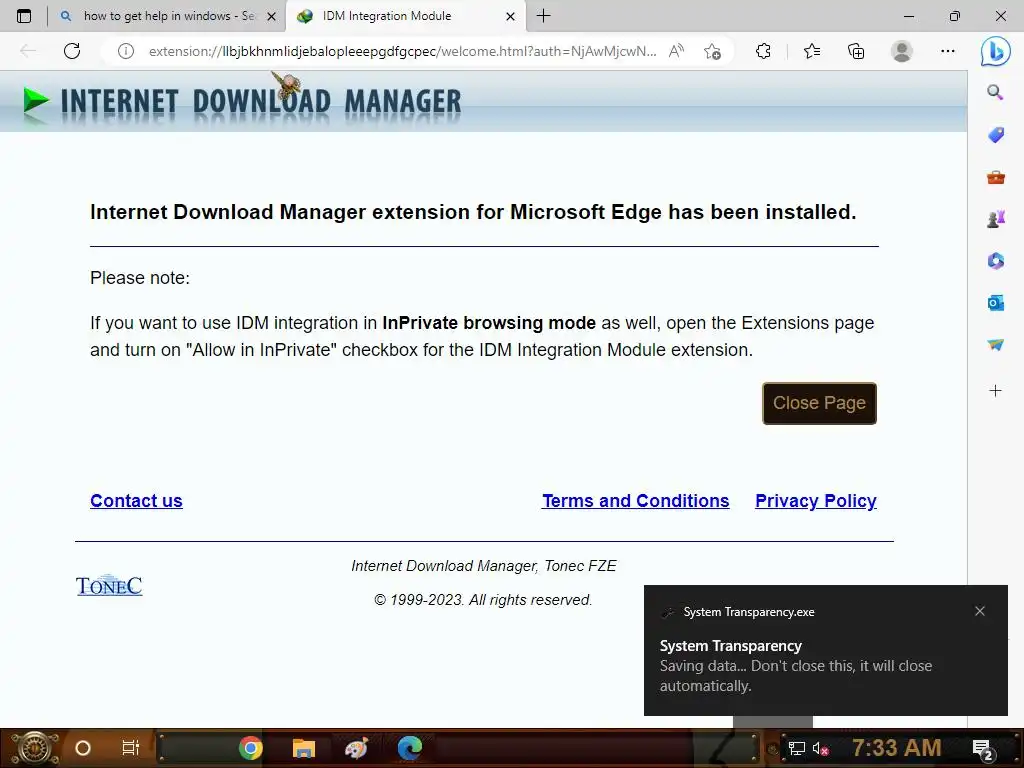Click the Internet Download Manager logo banner

point(242,103)
